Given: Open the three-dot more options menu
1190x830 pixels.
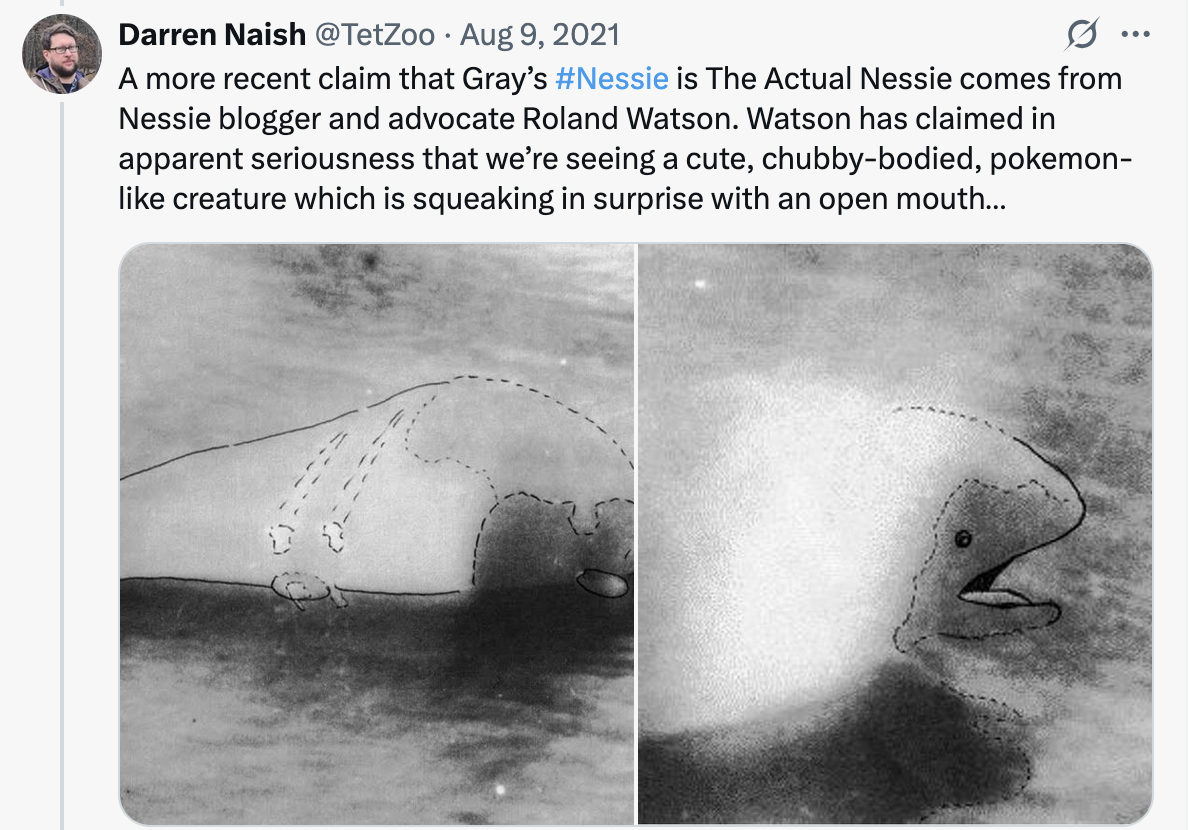Looking at the screenshot, I should click(1135, 36).
